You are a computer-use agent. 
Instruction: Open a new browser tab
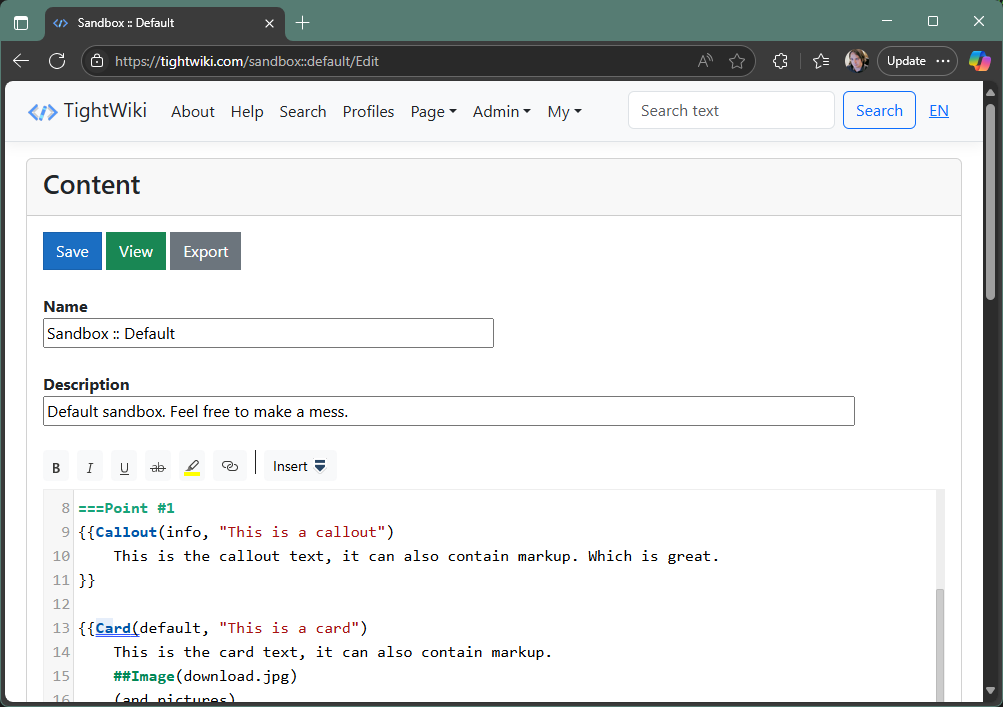click(303, 23)
